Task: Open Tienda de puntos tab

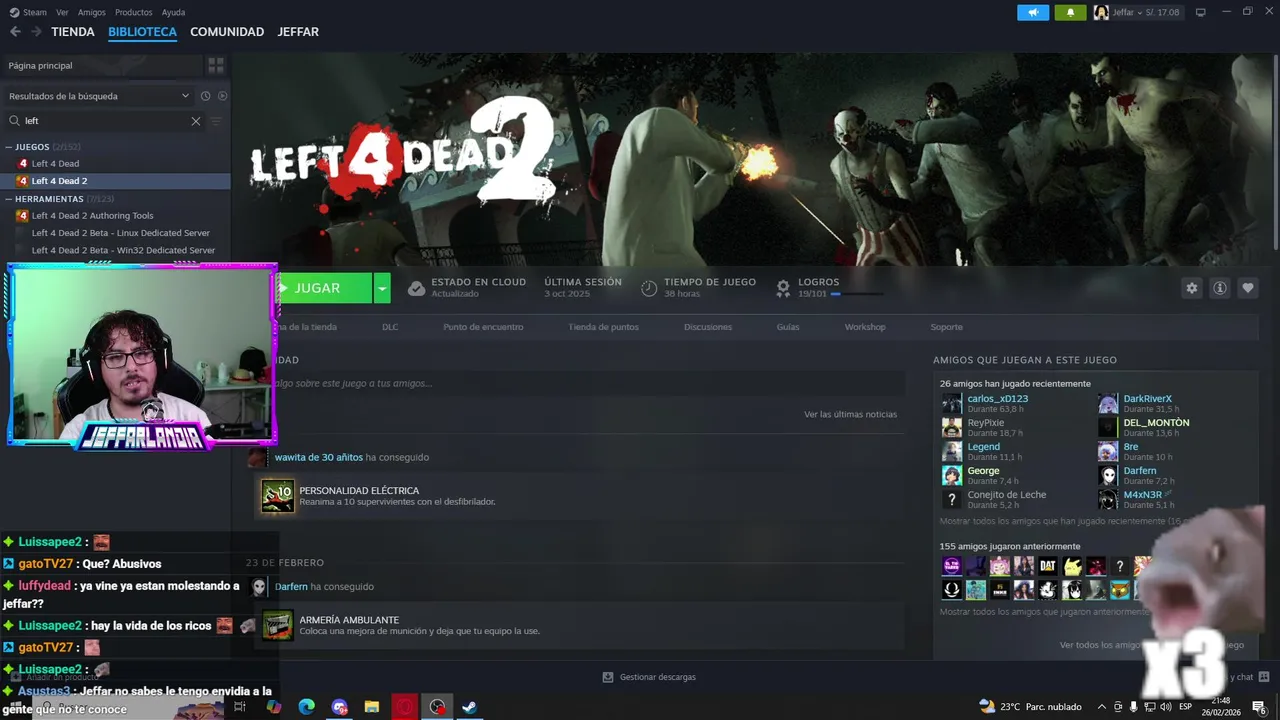Action: [x=603, y=327]
